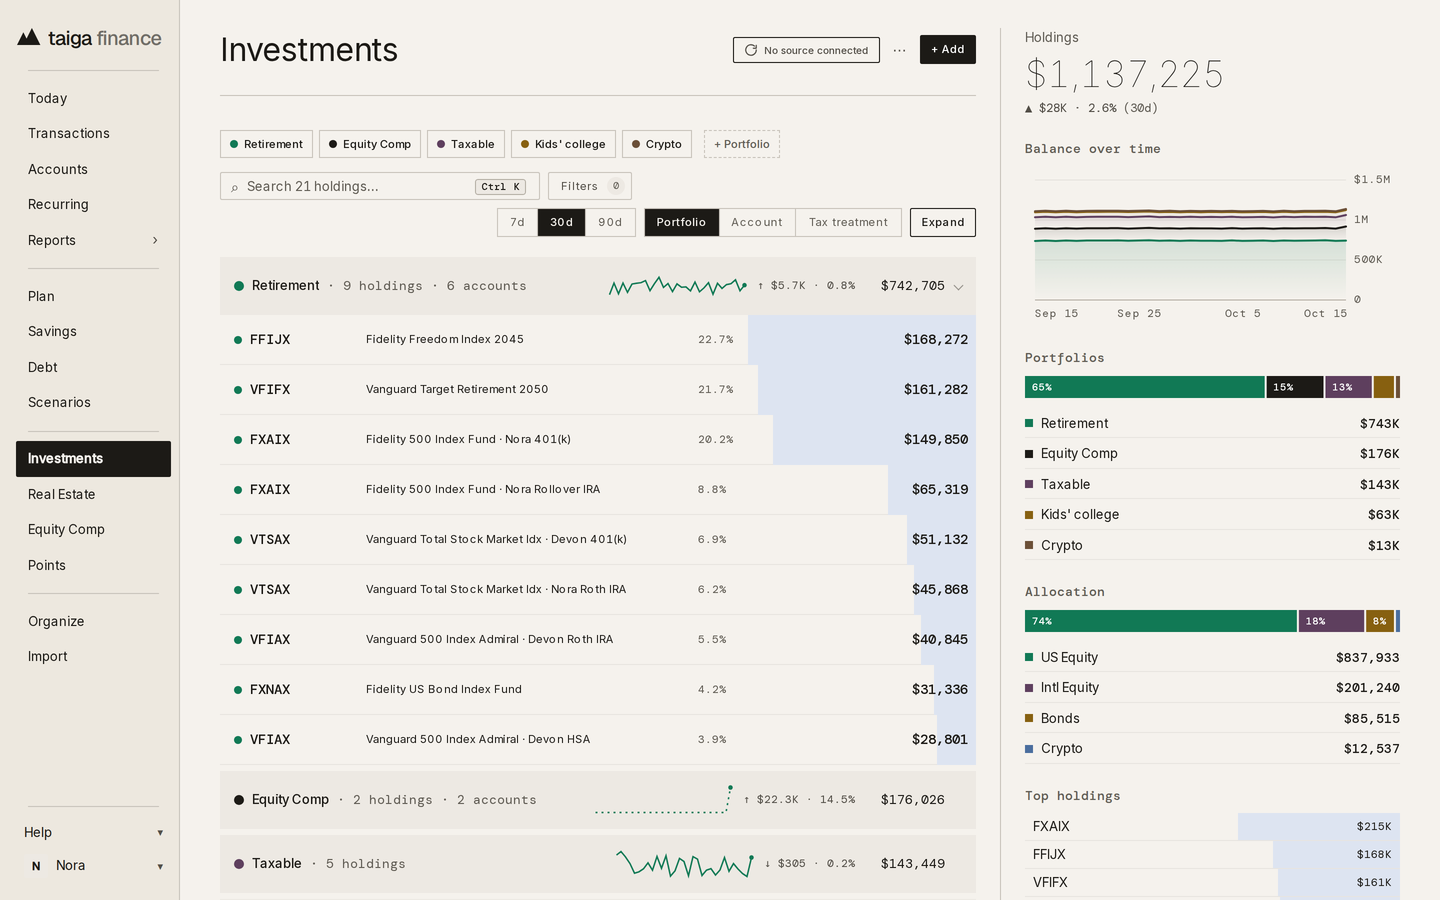Toggle the Crypto portfolio chip
Screen dimensions: 1440x900
click(657, 144)
